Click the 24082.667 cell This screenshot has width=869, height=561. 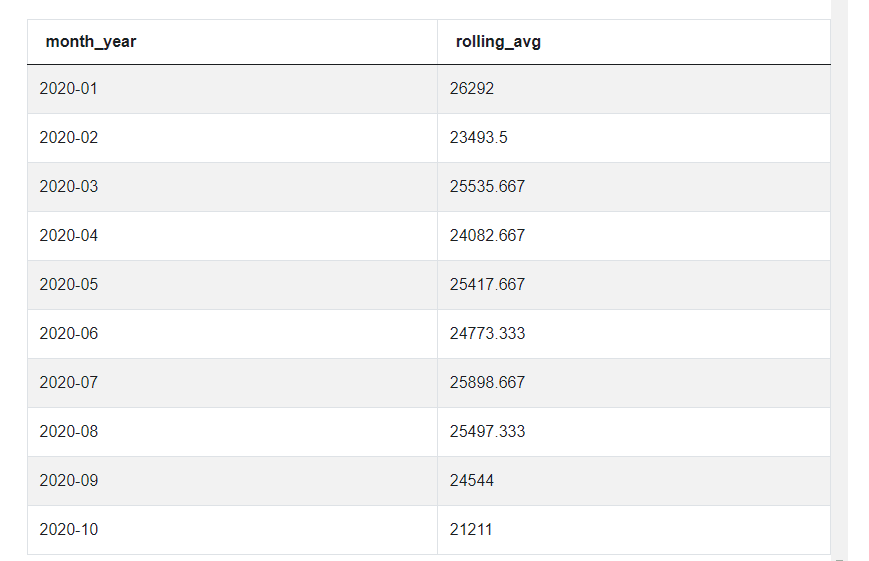click(487, 235)
